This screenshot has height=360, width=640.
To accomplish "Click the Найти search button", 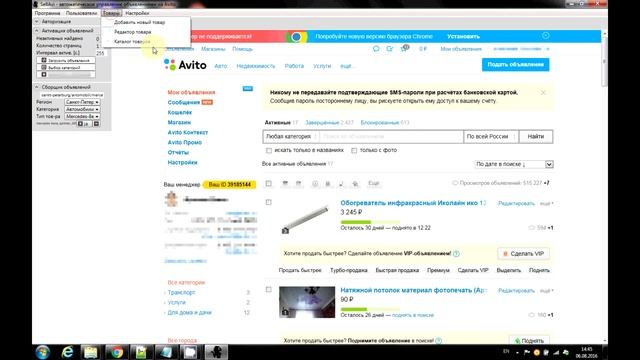I will click(x=536, y=136).
